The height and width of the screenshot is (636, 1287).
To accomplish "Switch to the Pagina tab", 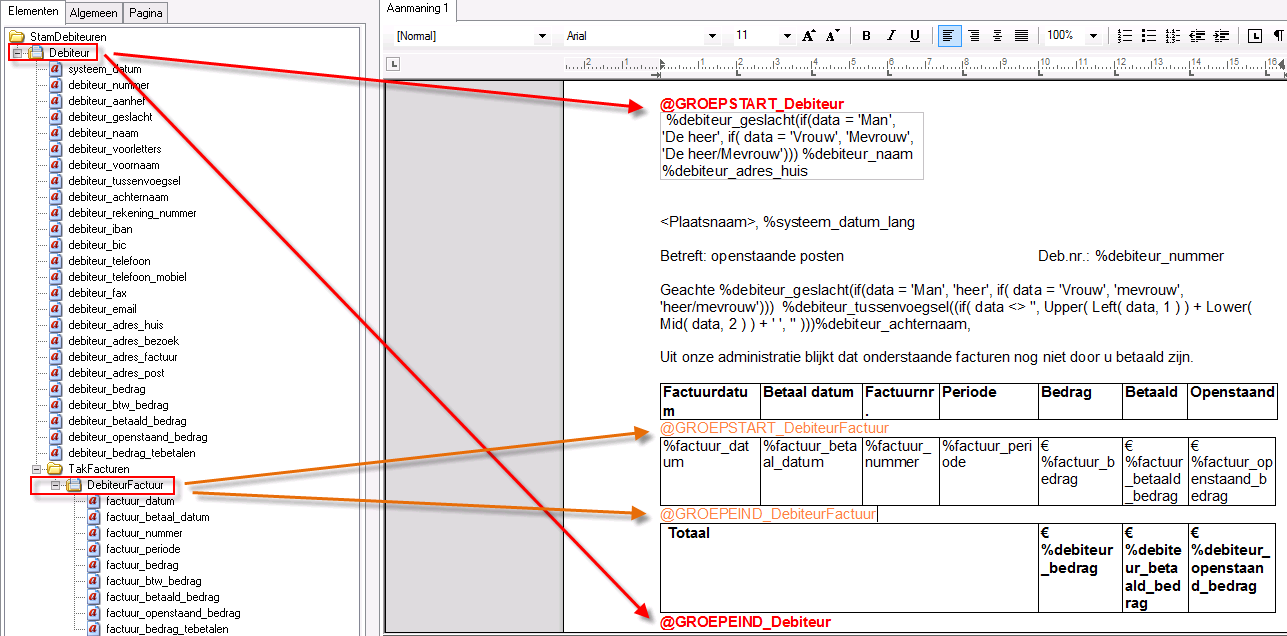I will tap(146, 13).
